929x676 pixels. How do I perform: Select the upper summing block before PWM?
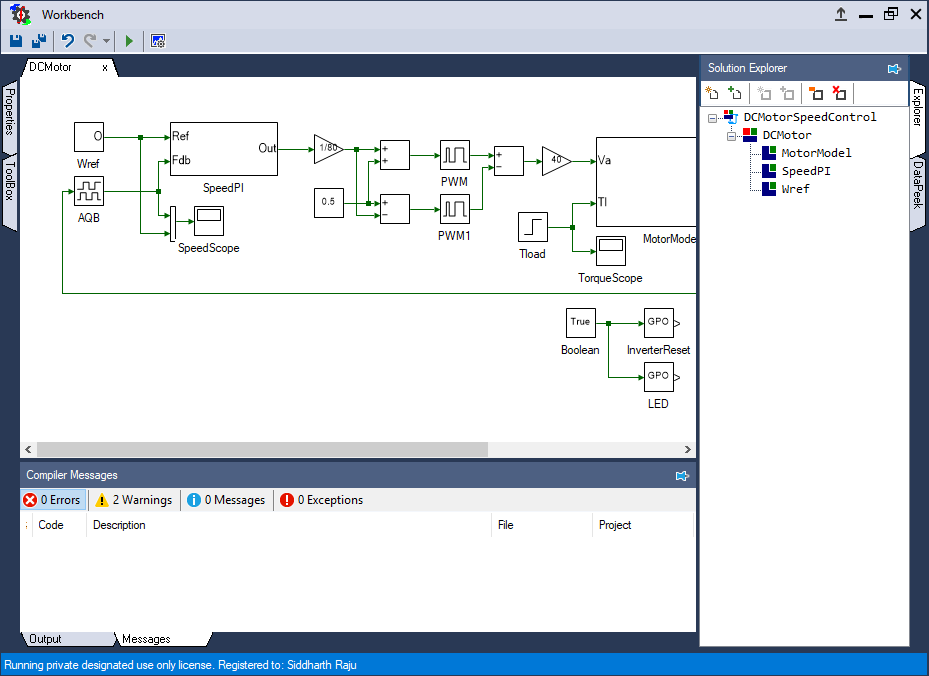tap(395, 155)
